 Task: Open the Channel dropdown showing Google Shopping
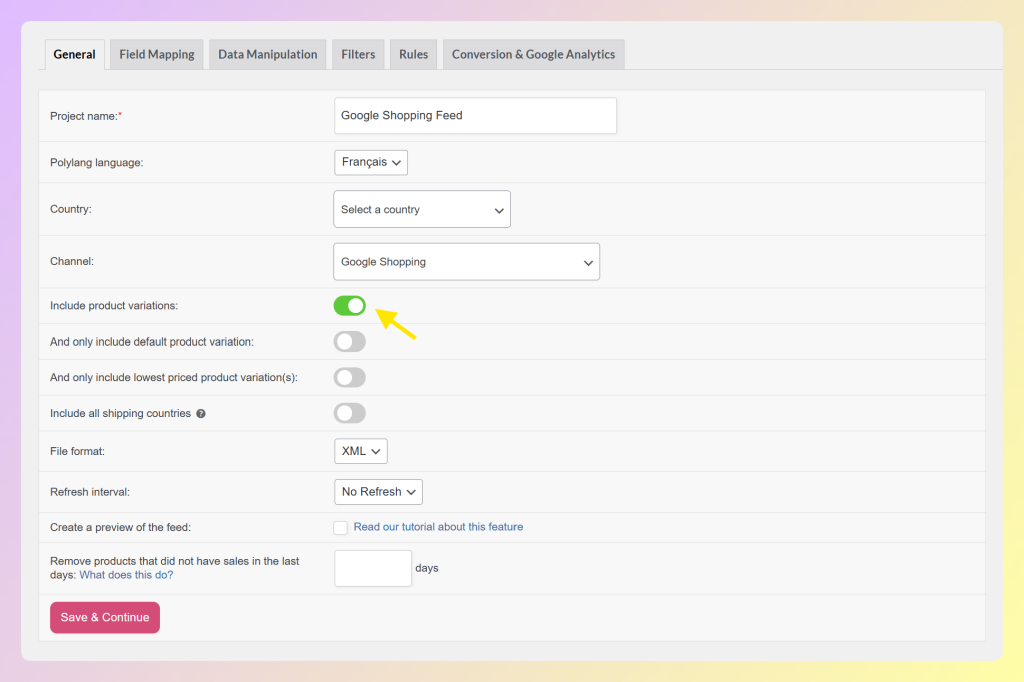[466, 261]
